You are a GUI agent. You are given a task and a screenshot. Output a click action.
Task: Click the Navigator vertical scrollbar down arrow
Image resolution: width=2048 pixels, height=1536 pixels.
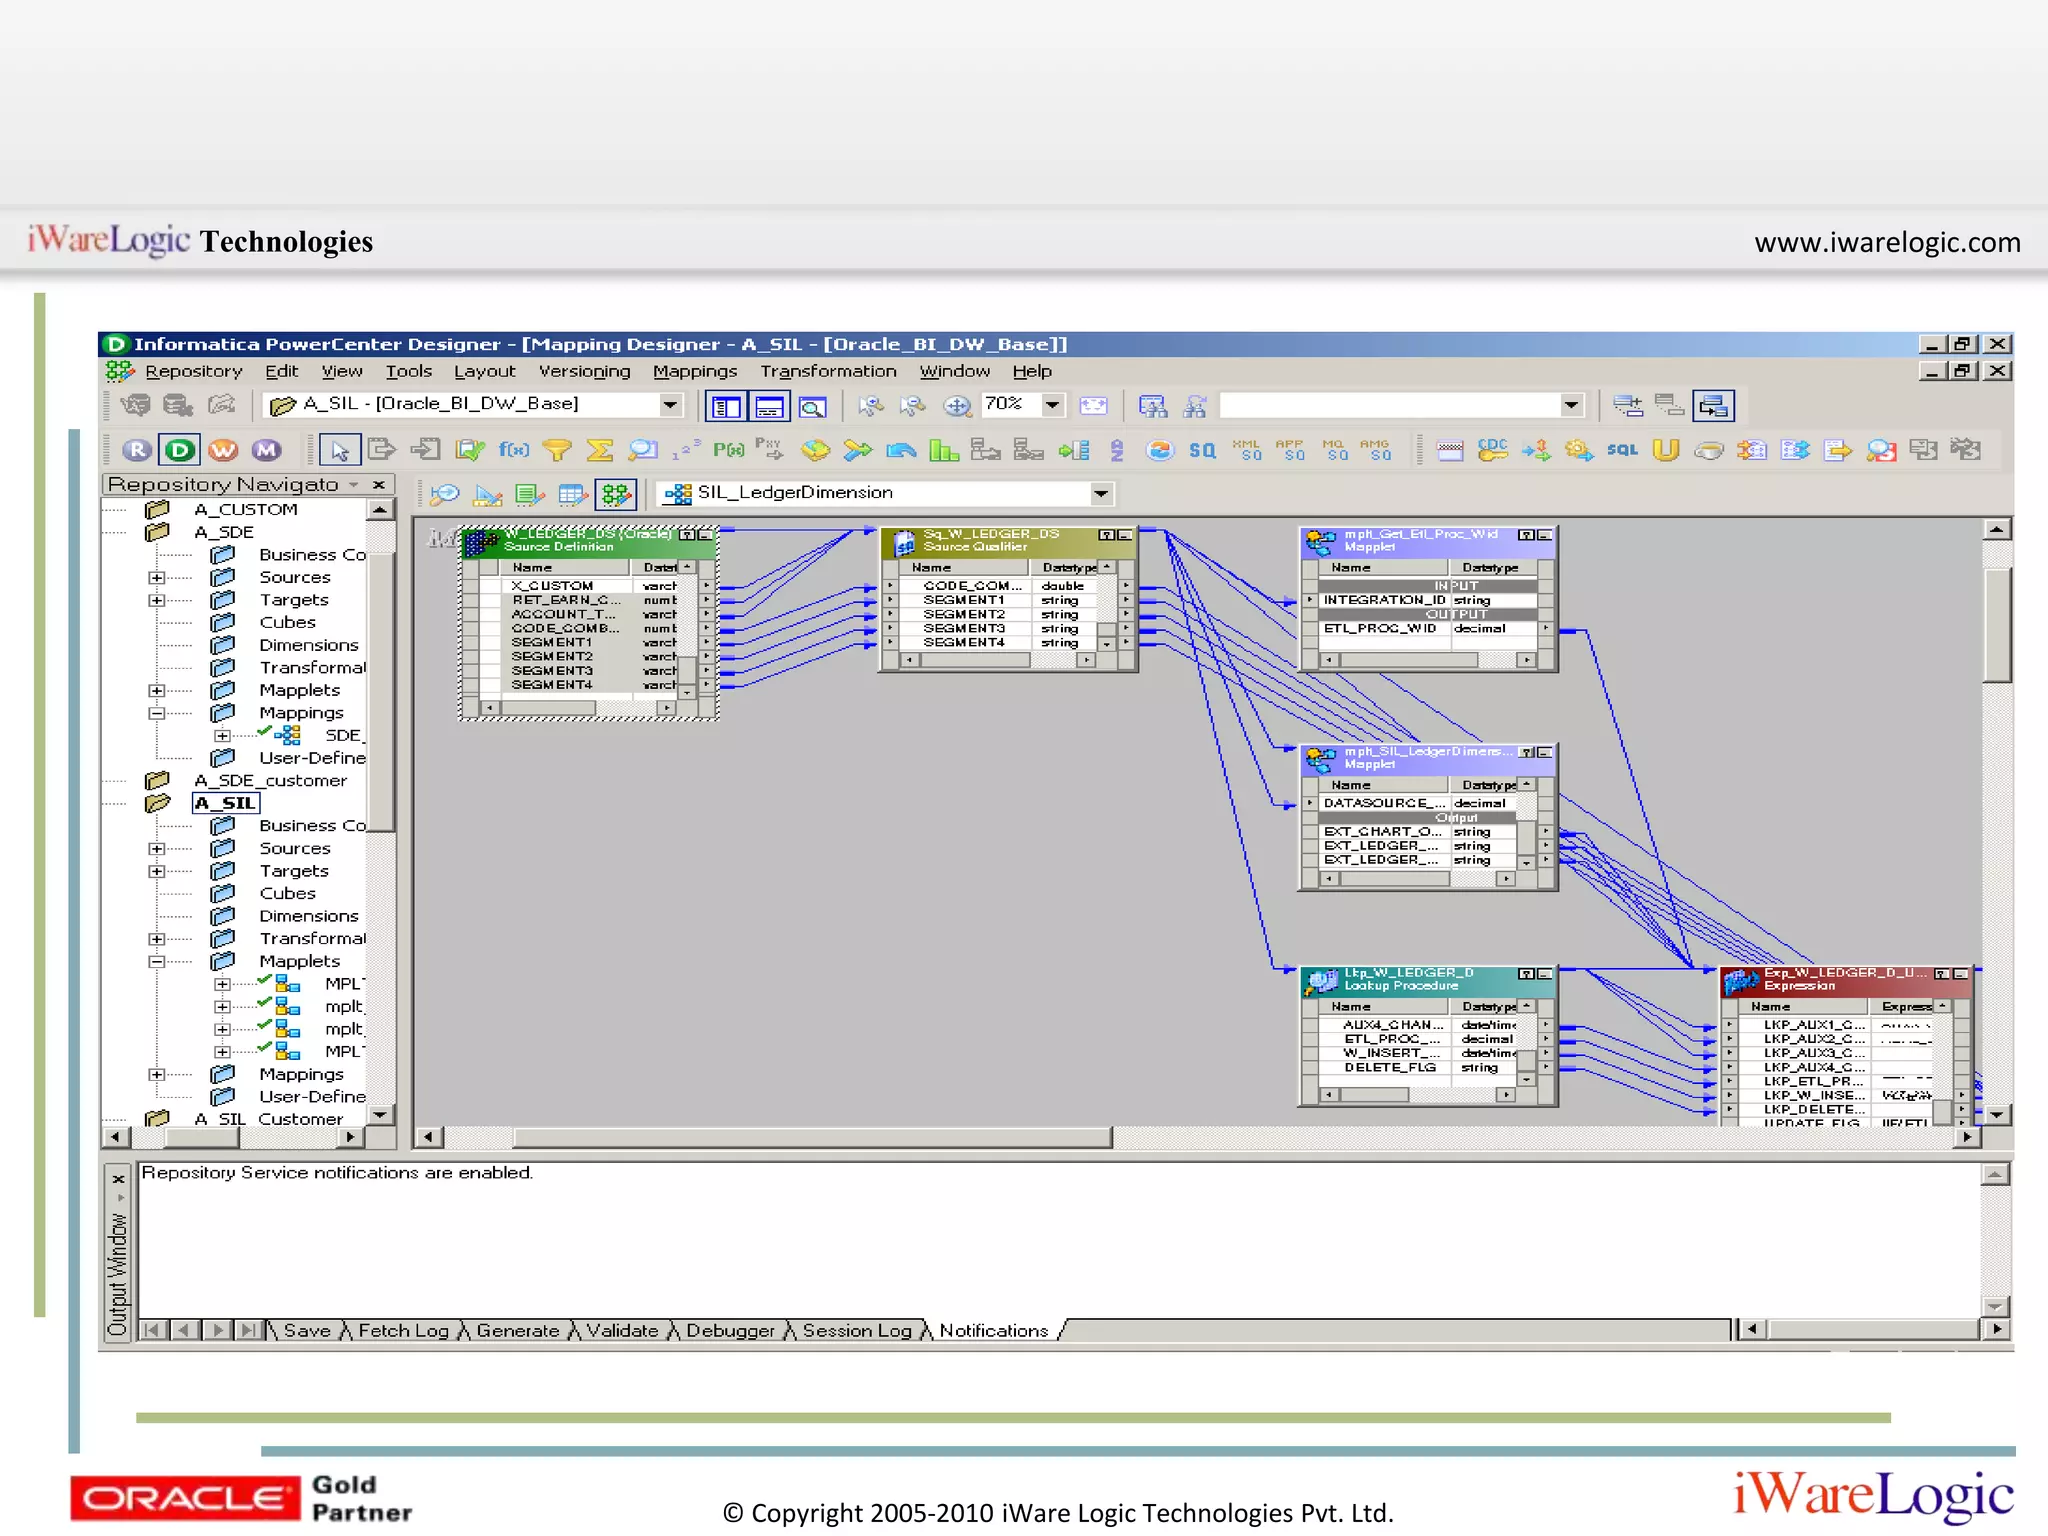(381, 1115)
